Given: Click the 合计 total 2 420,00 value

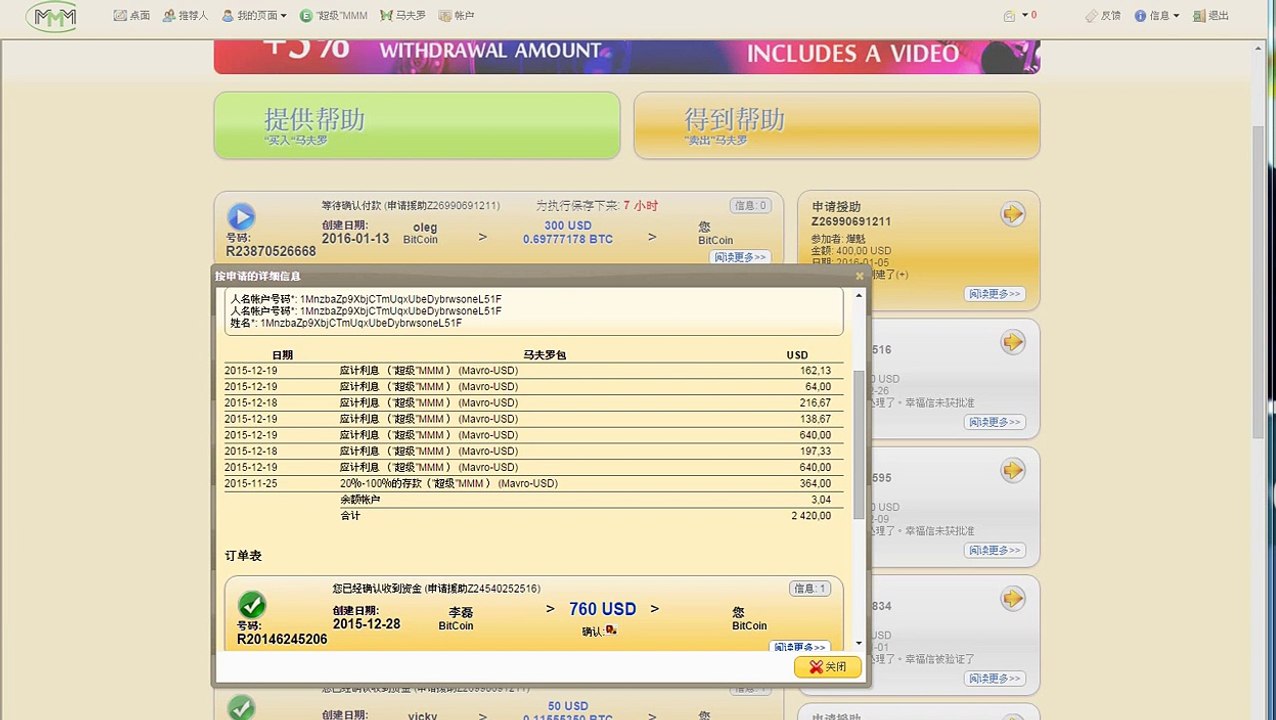Looking at the screenshot, I should [811, 516].
